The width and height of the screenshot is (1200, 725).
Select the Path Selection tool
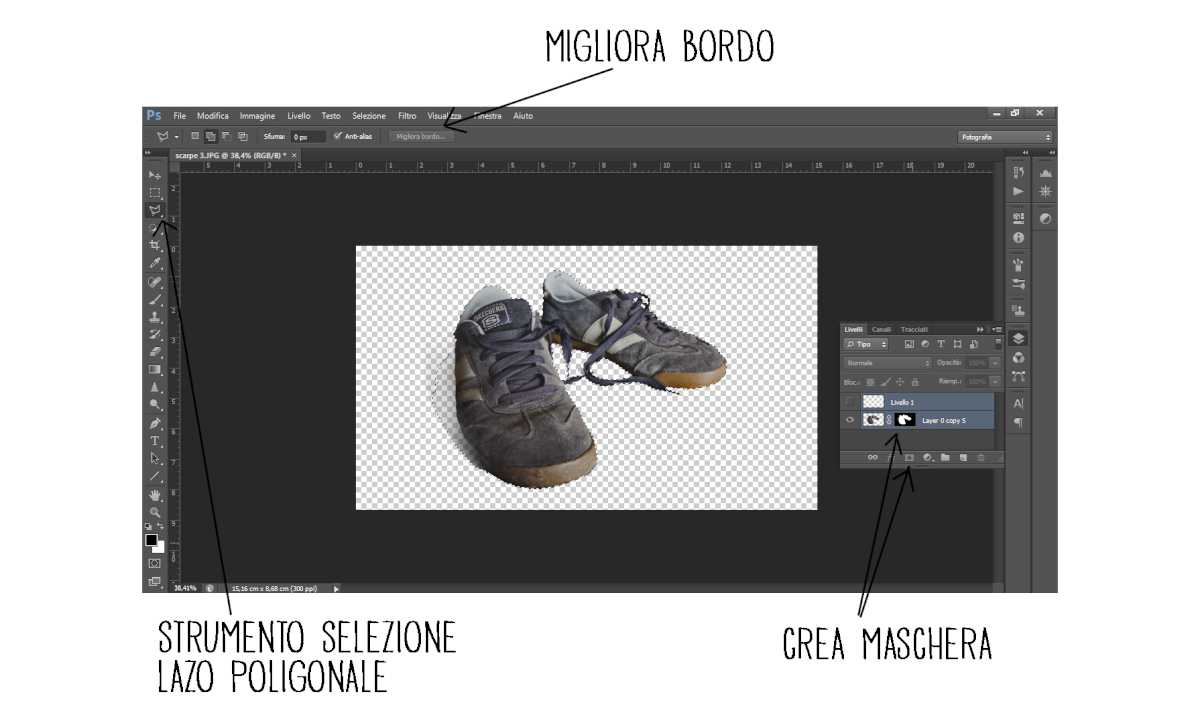(154, 458)
